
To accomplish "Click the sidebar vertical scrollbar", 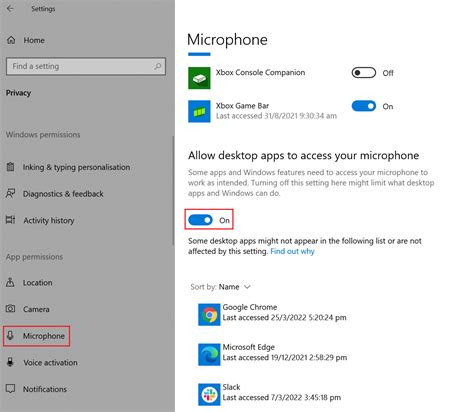I will [173, 190].
